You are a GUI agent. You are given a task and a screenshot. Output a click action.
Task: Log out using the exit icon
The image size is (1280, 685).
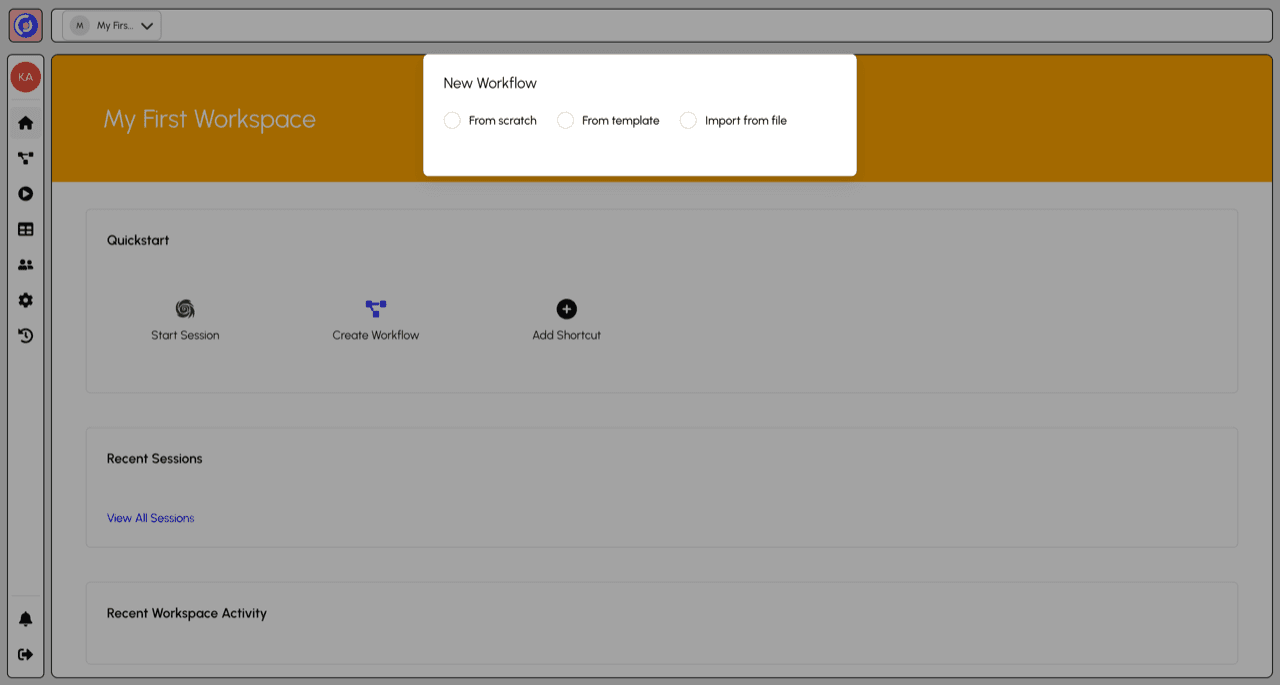[25, 655]
